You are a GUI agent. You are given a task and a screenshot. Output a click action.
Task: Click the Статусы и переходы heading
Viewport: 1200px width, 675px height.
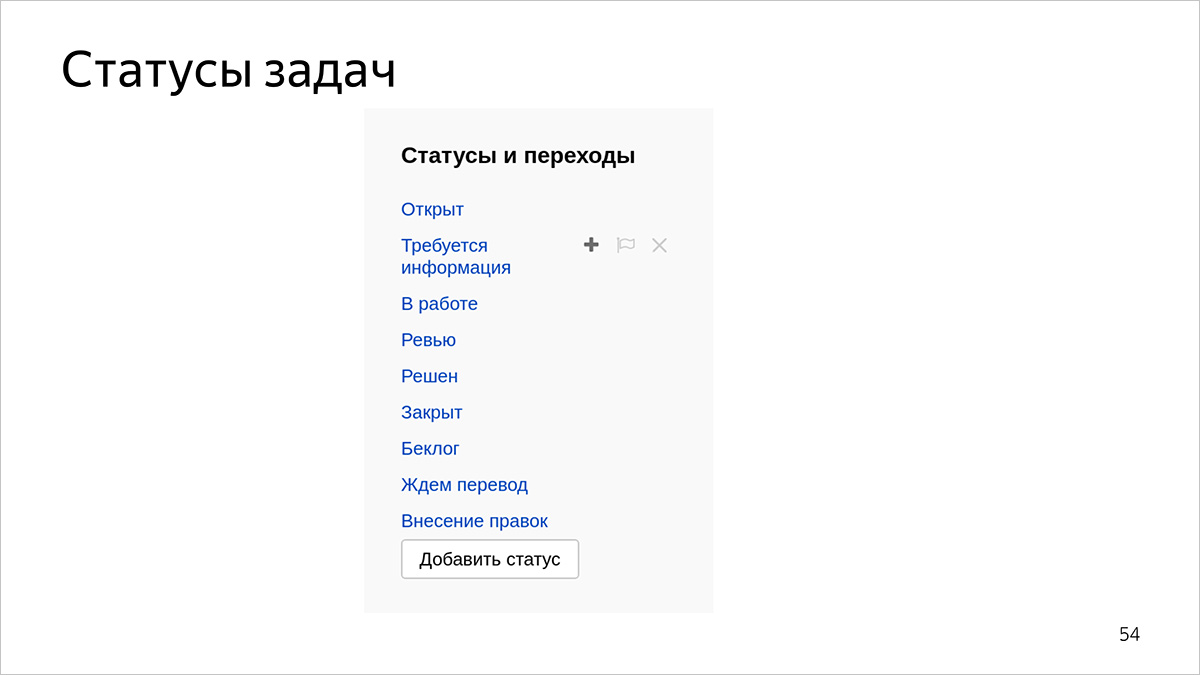[517, 155]
